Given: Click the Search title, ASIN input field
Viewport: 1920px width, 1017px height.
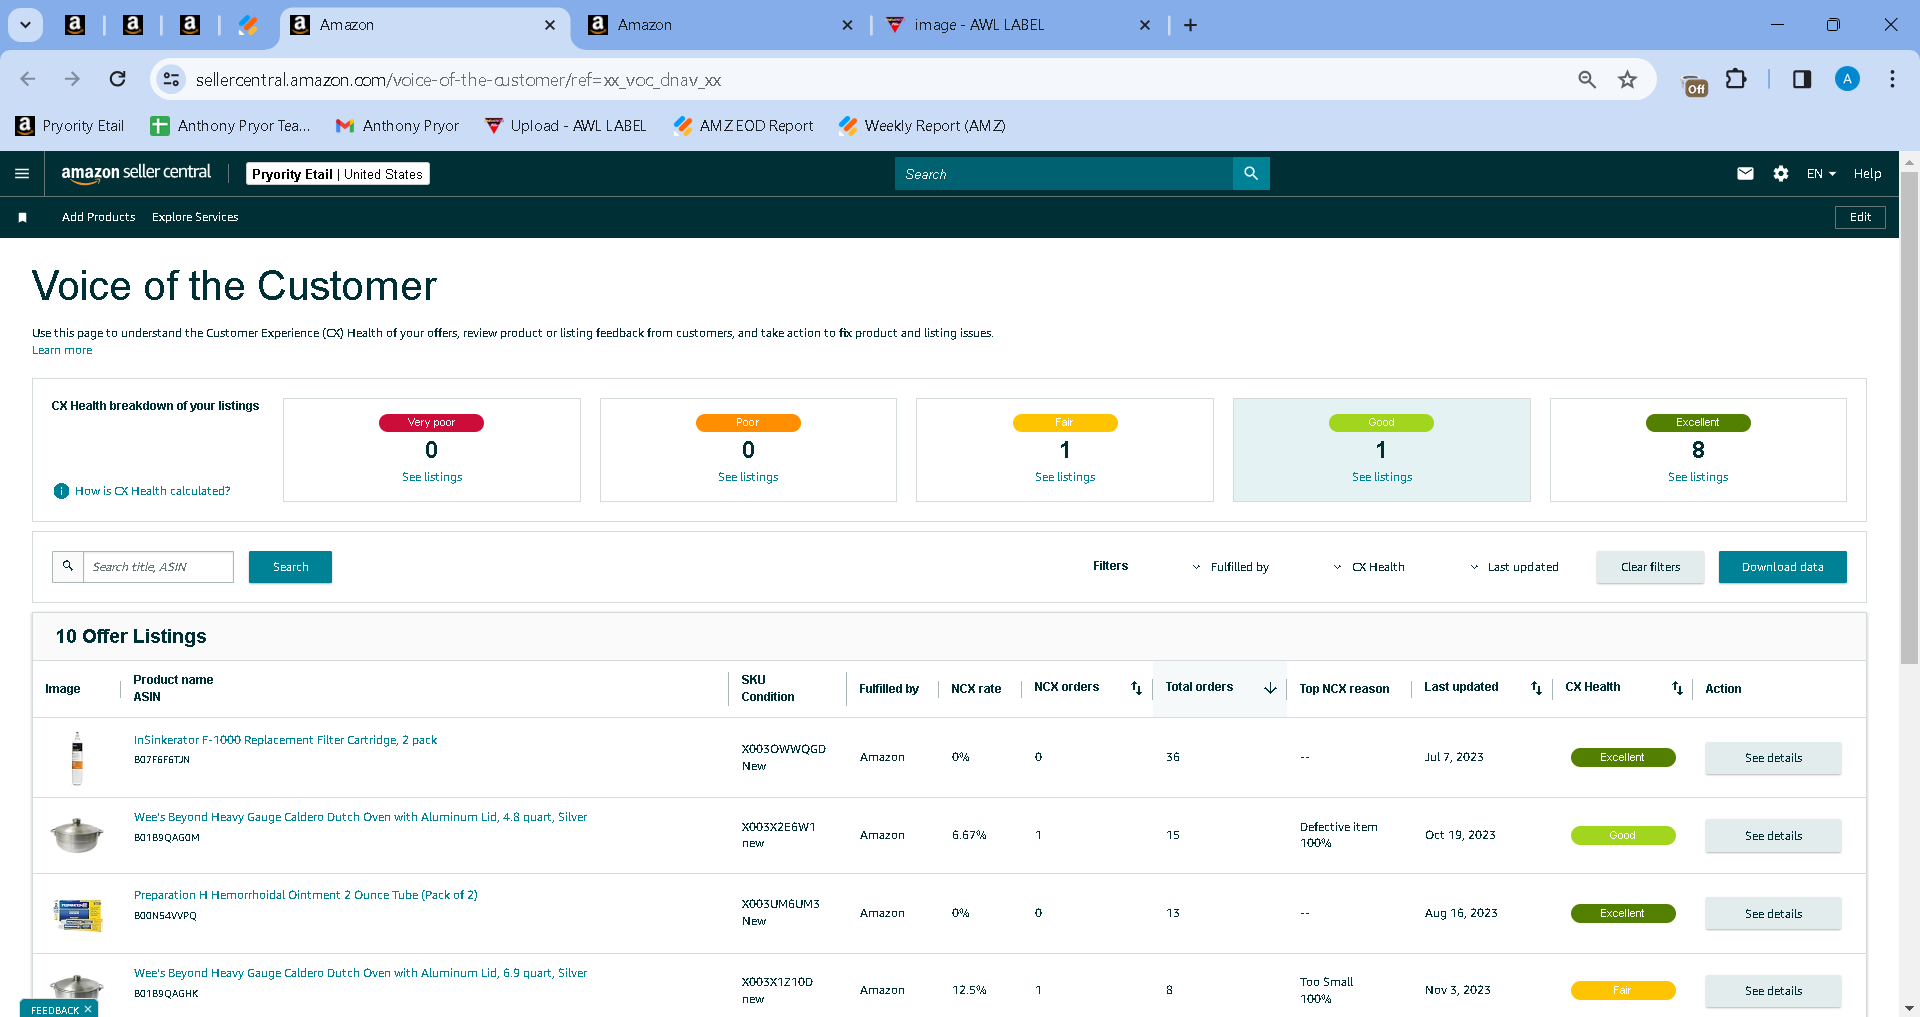Looking at the screenshot, I should pos(158,567).
